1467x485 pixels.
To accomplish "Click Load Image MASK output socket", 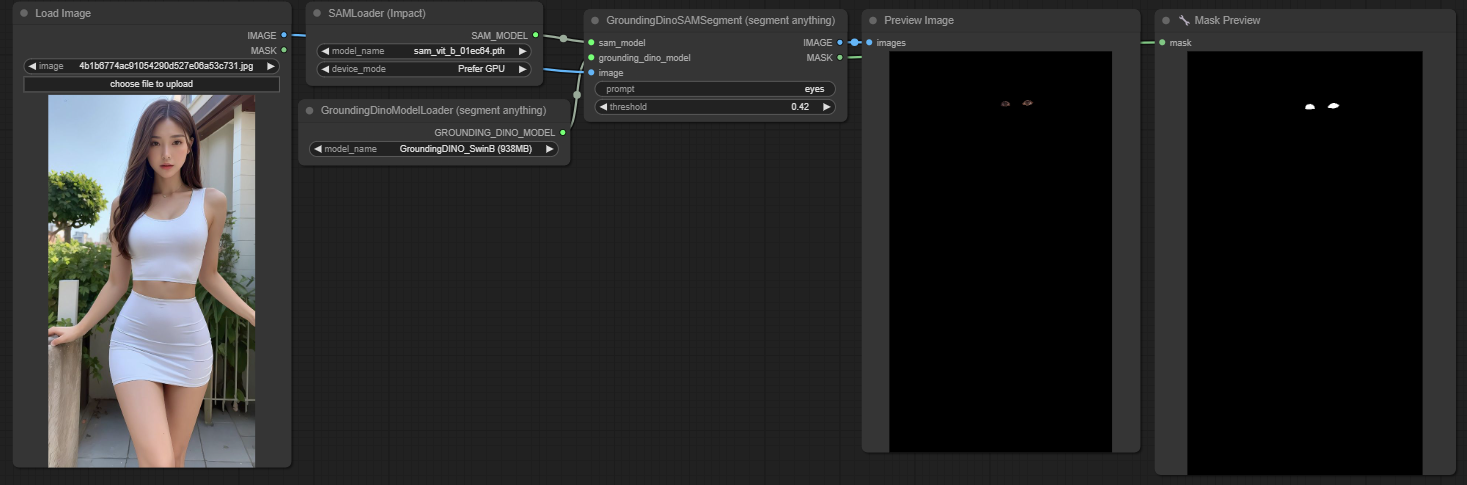I will [285, 50].
